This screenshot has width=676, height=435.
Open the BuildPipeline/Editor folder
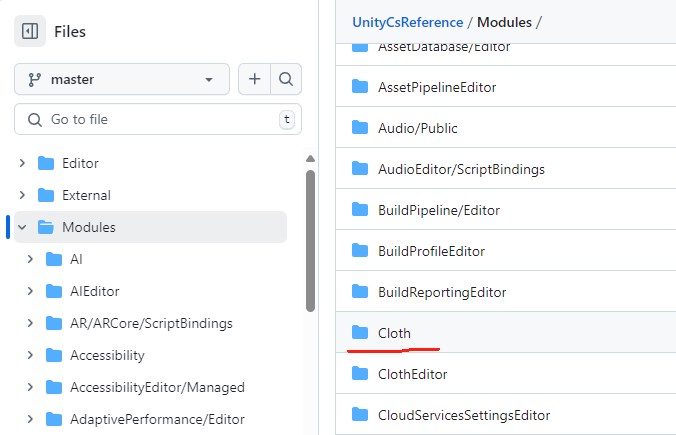tap(439, 210)
